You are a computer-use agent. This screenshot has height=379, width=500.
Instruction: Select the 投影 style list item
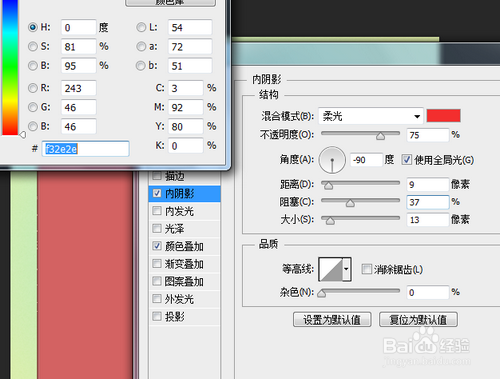point(185,317)
